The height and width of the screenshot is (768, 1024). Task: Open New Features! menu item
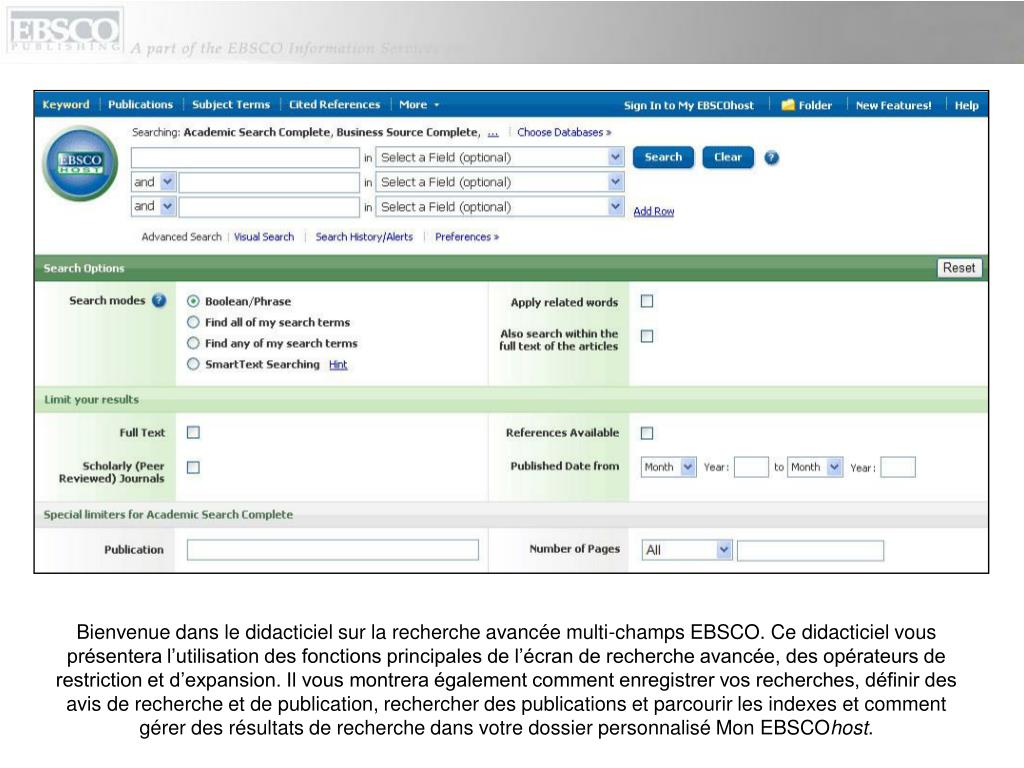(893, 105)
